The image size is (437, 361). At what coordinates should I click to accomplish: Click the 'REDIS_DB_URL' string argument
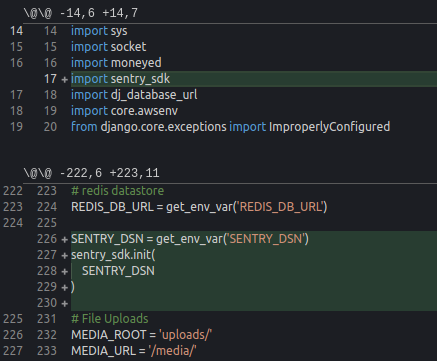[282, 207]
